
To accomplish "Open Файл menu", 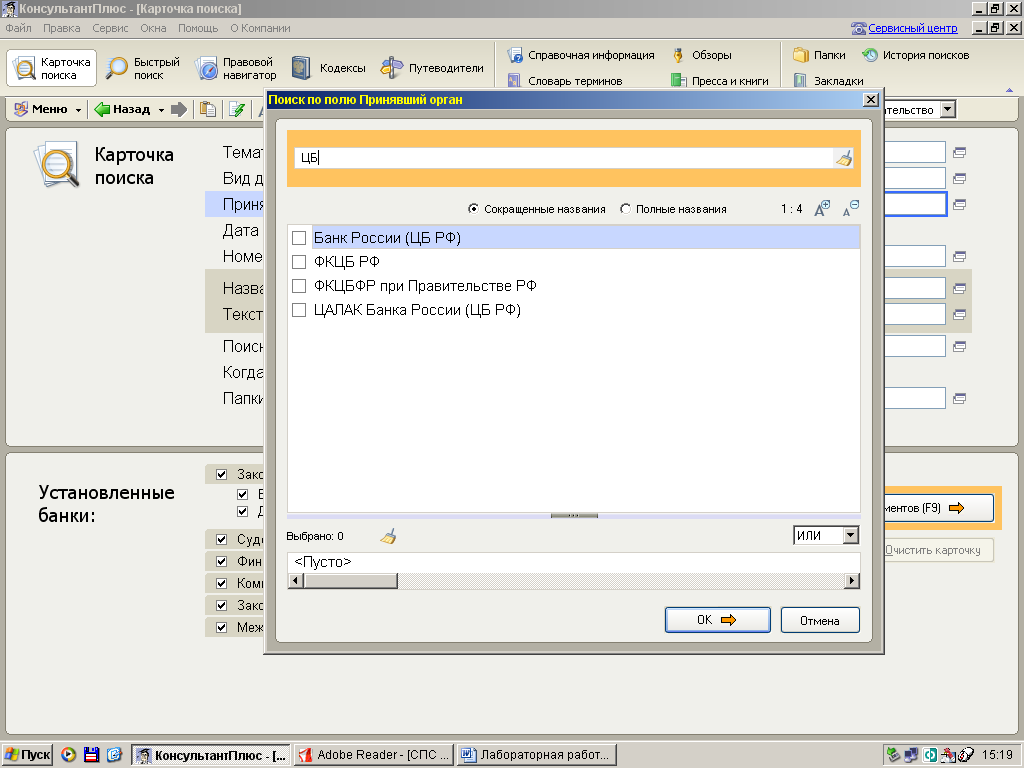I will (18, 28).
